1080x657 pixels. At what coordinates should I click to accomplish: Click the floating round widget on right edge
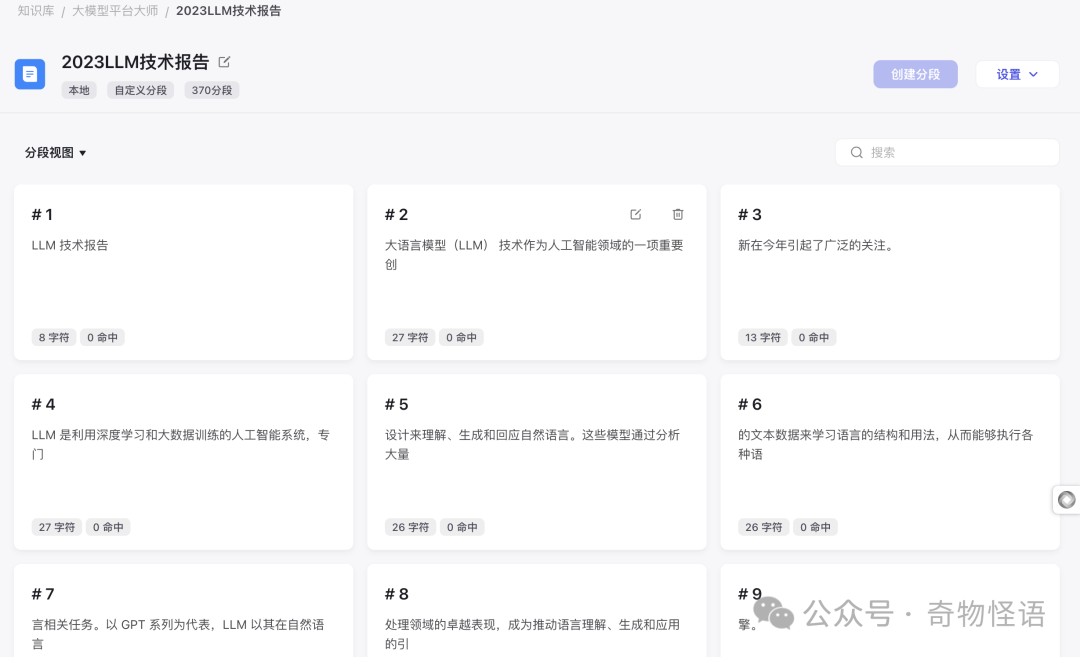point(1066,499)
